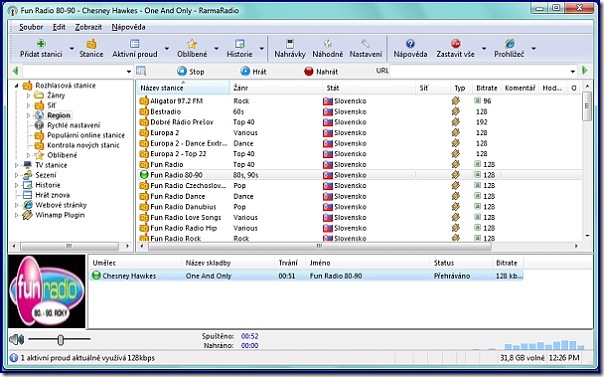Click the radio icon of Europa 2
604x377 pixels.
click(x=144, y=133)
